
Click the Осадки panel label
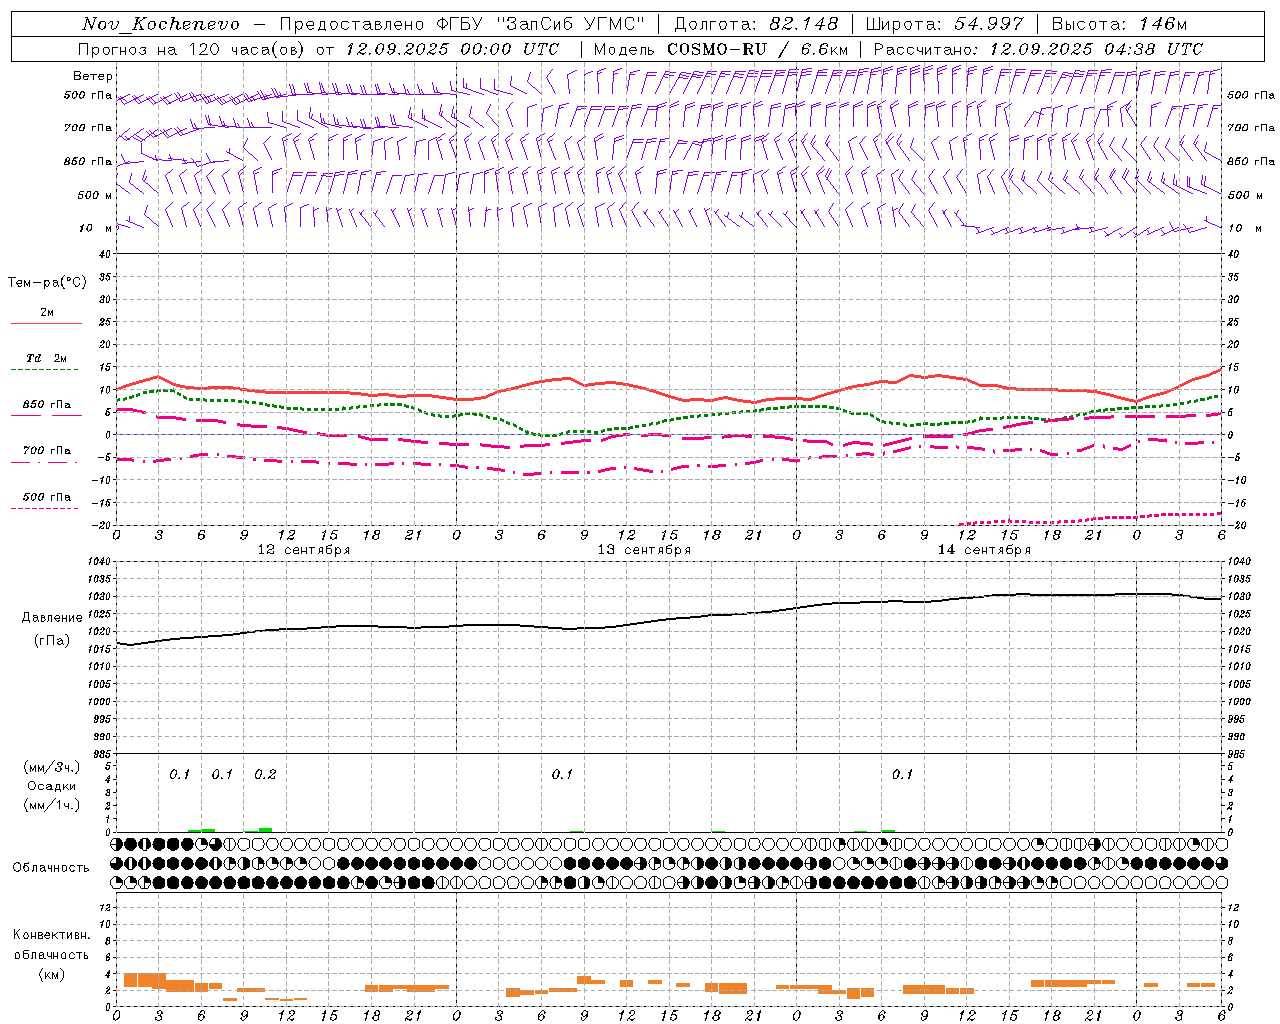pyautogui.click(x=52, y=786)
